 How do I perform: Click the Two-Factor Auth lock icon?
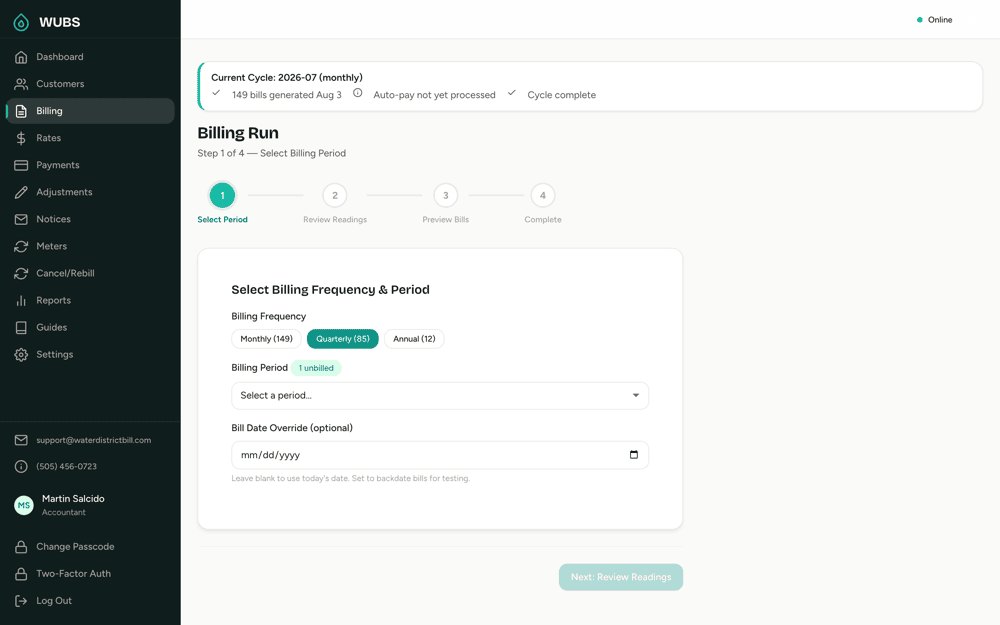coord(21,573)
